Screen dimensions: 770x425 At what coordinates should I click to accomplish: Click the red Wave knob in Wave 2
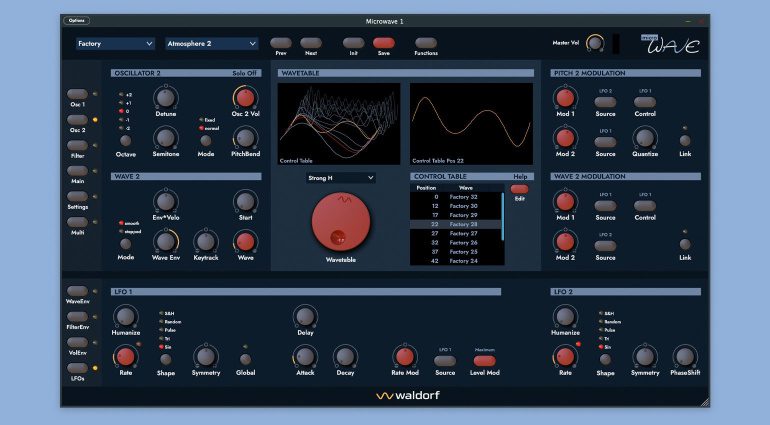point(246,241)
